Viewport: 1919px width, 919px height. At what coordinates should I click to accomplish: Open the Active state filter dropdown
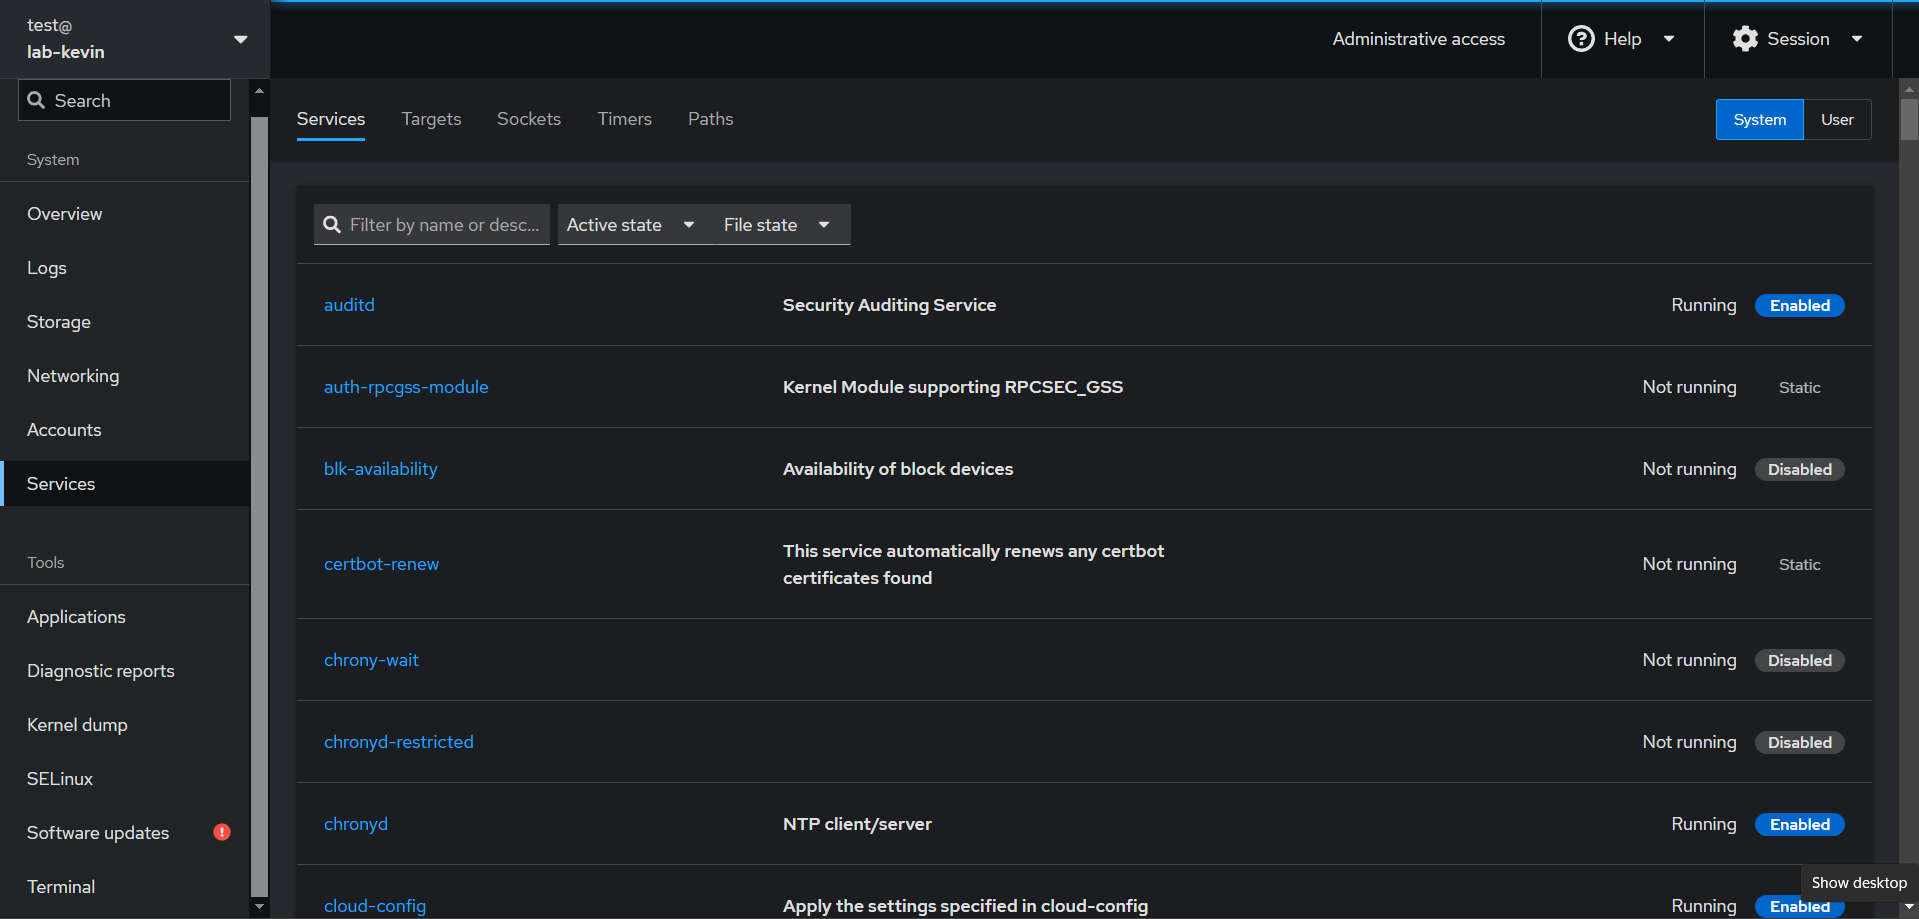pyautogui.click(x=631, y=225)
